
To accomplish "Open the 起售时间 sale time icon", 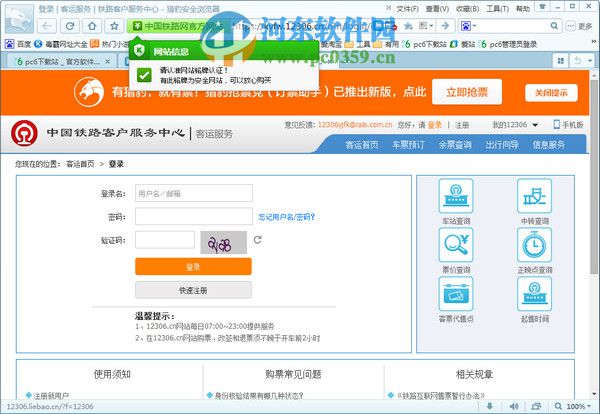I will click(534, 294).
